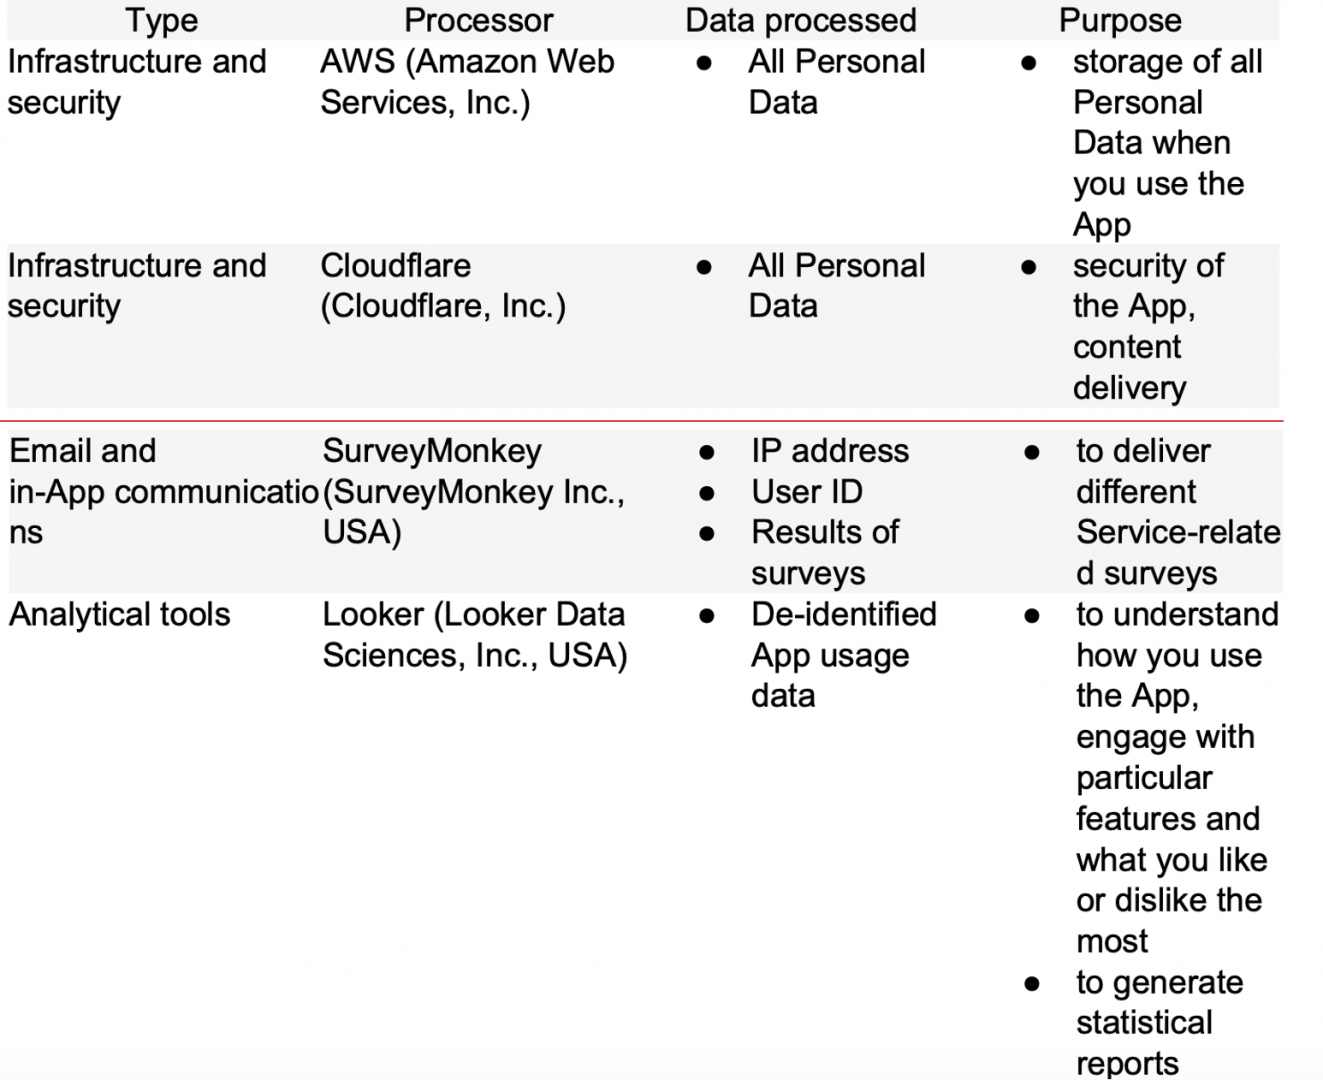Select the User ID bullet item

click(806, 492)
